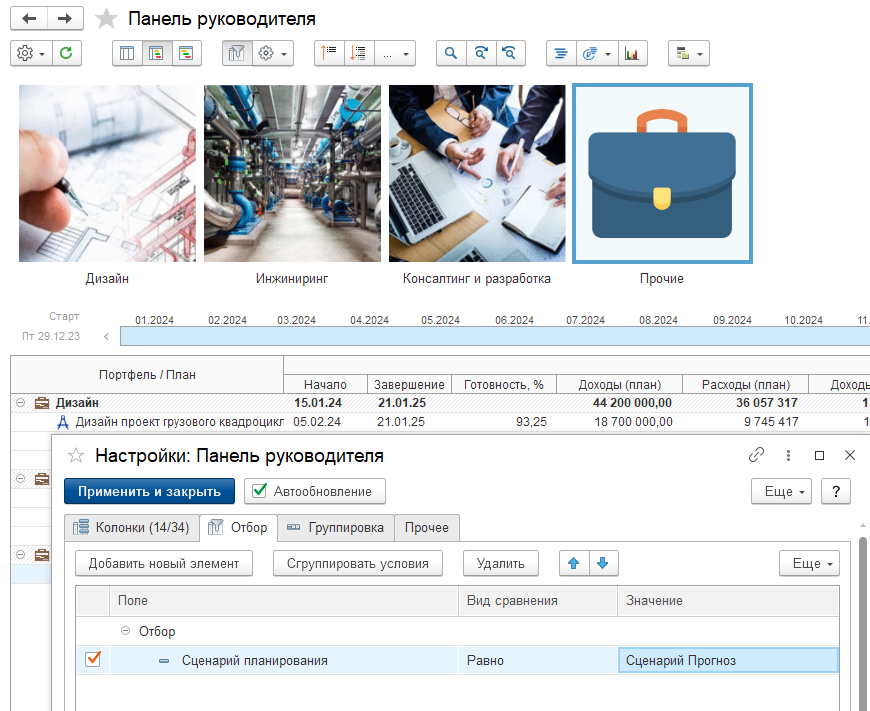
Task: Toggle the Автообновление checkbox
Action: click(259, 491)
